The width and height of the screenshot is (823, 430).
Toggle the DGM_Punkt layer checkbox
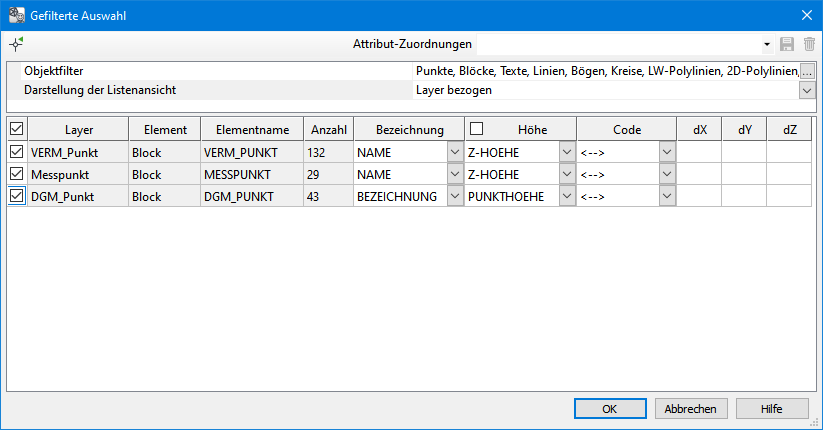[16, 196]
